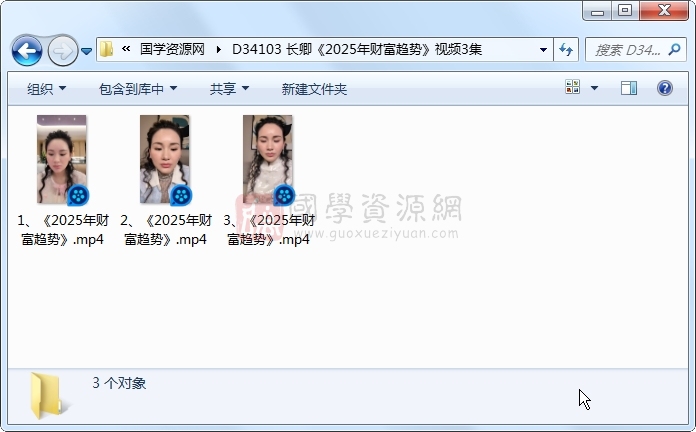Open the 组织 menu

tap(47, 89)
